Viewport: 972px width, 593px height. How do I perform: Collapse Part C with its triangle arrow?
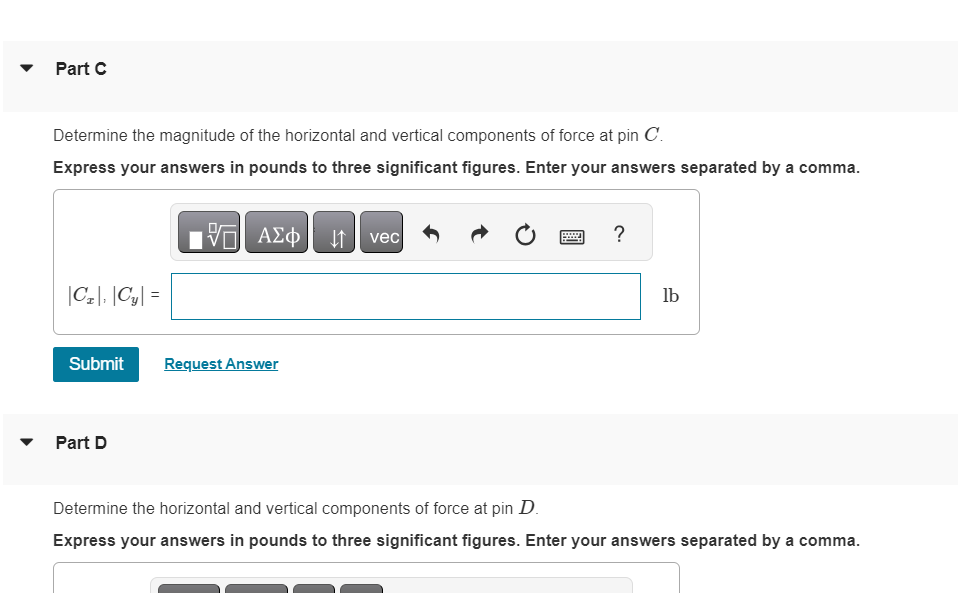[x=27, y=68]
